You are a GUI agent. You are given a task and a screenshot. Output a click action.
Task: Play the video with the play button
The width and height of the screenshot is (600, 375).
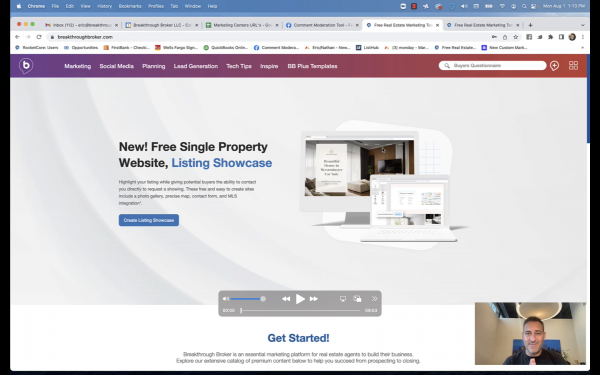(300, 299)
